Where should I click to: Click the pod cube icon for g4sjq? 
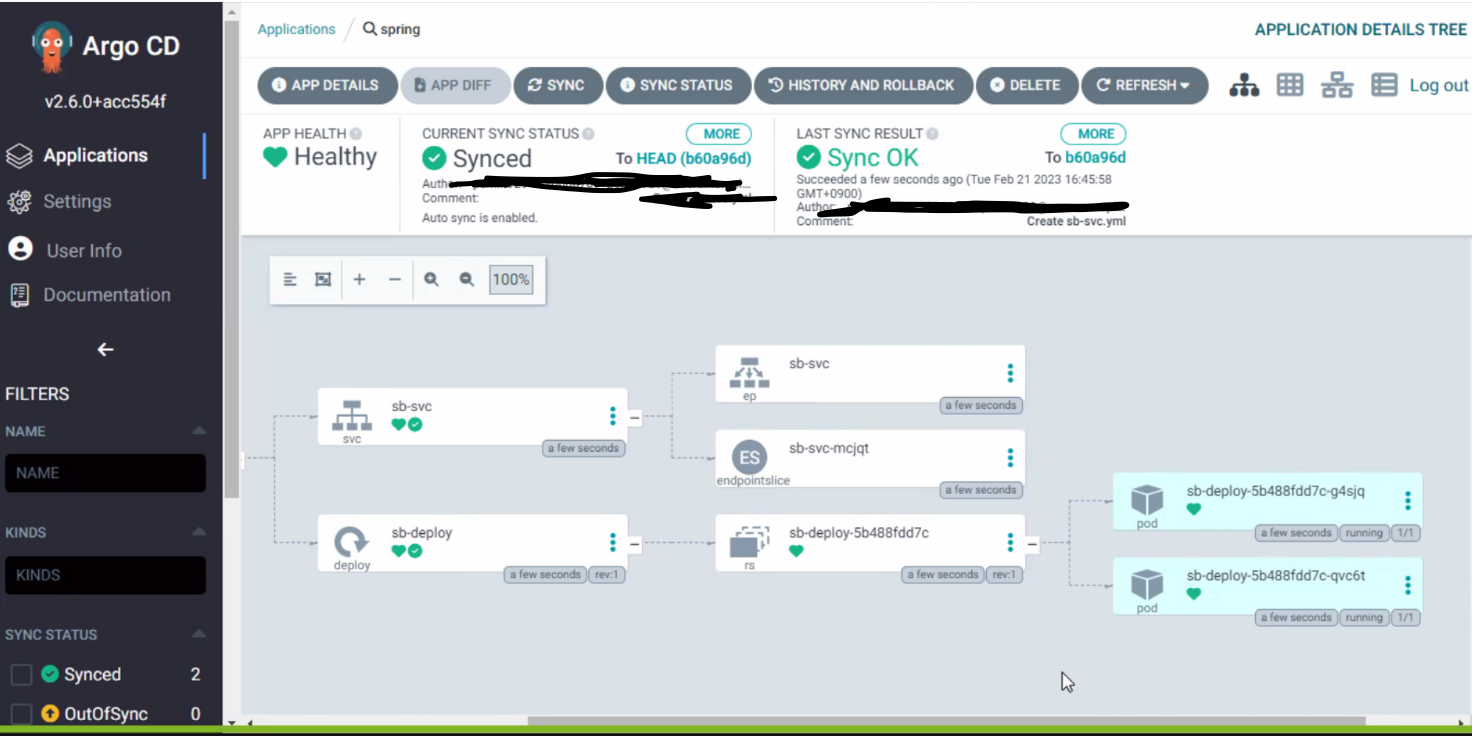(1147, 500)
